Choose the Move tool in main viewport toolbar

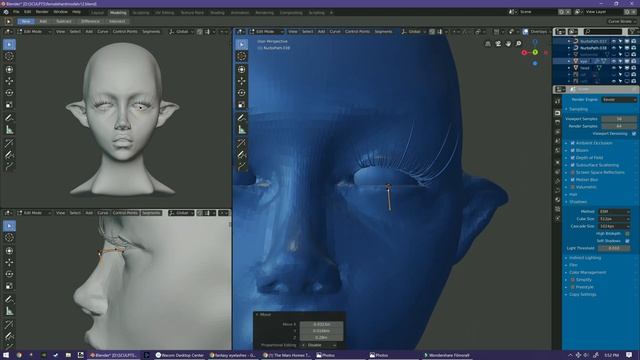coord(242,81)
